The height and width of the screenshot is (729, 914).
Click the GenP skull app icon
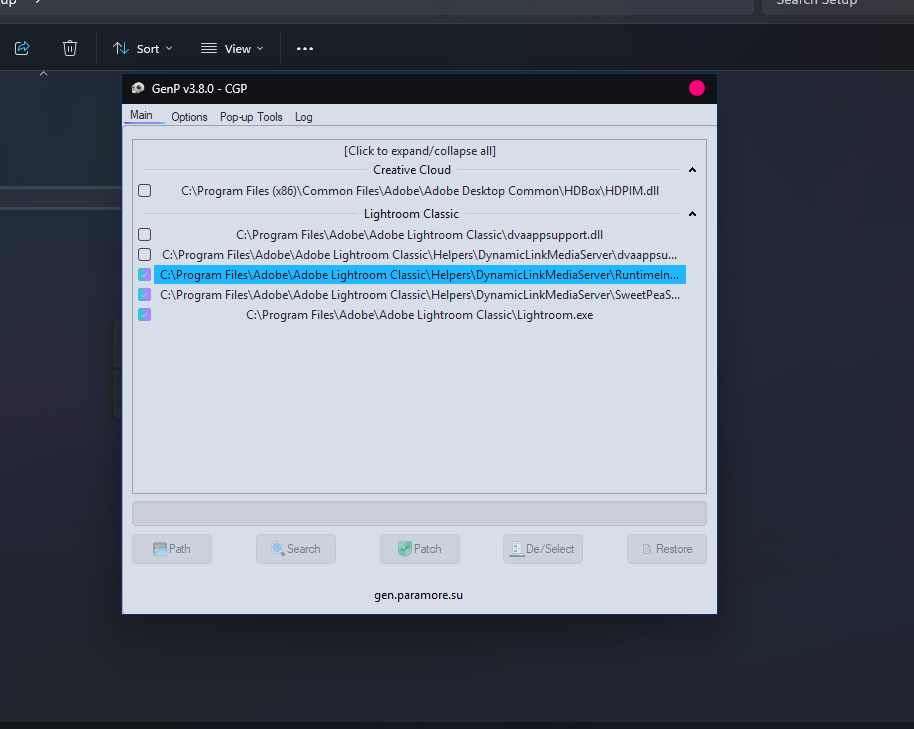pyautogui.click(x=138, y=89)
